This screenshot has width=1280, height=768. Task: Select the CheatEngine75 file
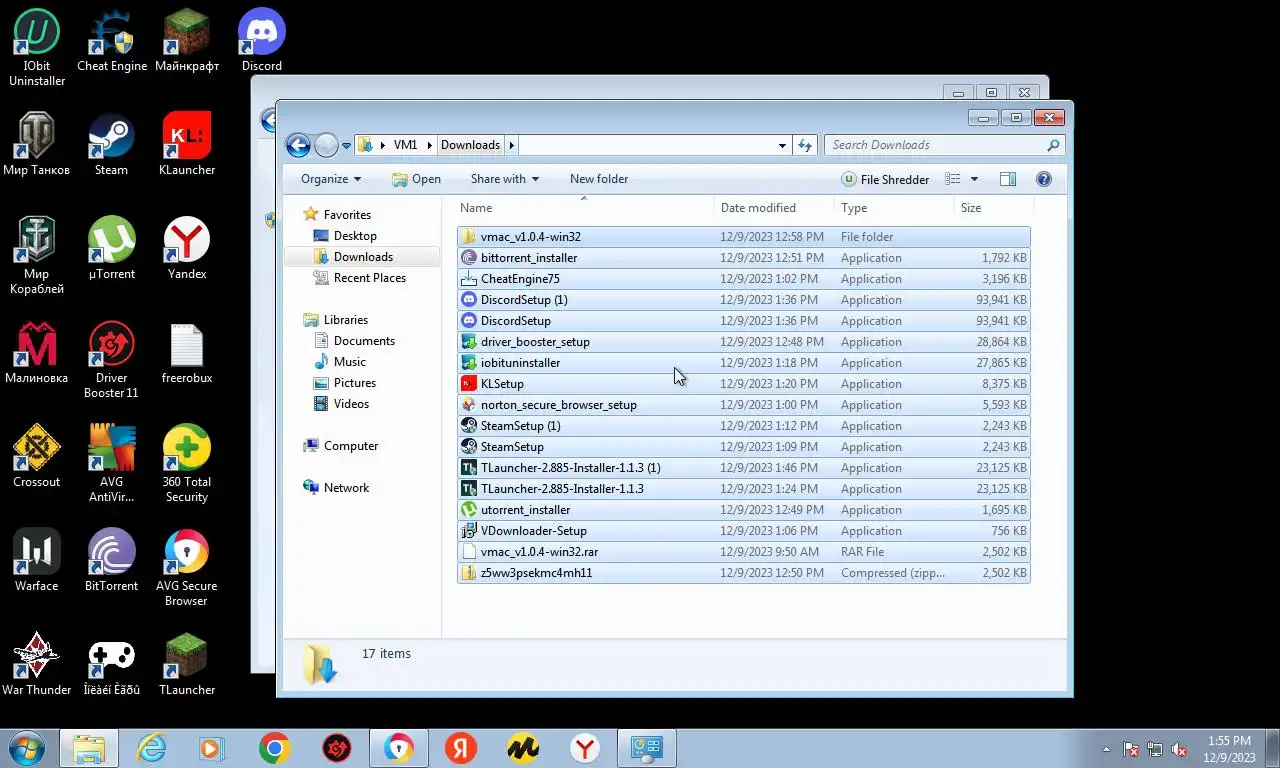[743, 279]
